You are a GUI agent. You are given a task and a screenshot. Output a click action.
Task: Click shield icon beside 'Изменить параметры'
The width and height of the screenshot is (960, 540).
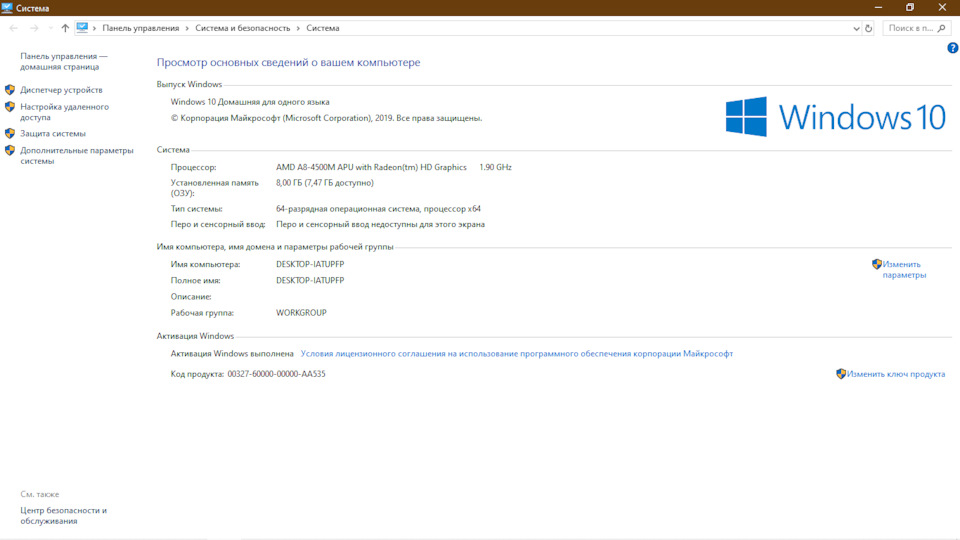pyautogui.click(x=877, y=264)
